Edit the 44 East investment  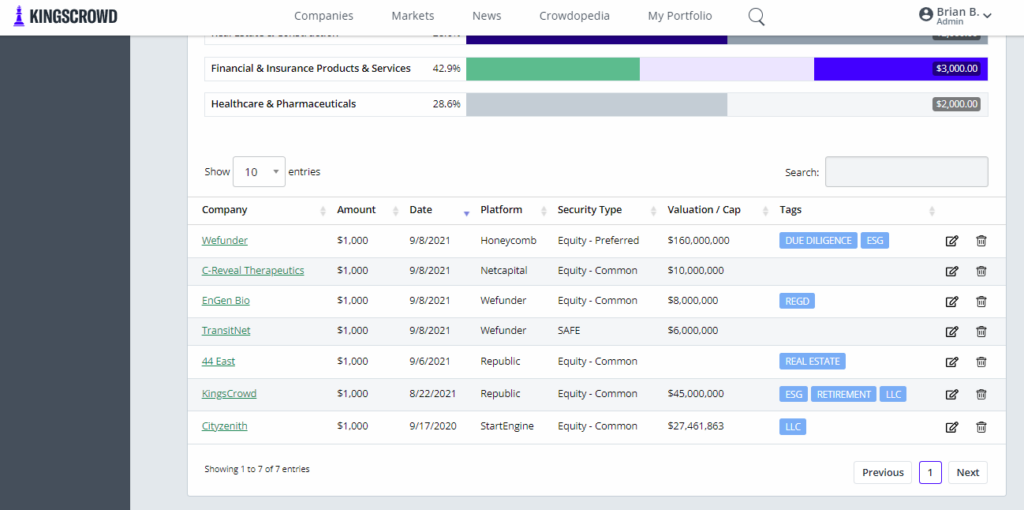click(952, 362)
